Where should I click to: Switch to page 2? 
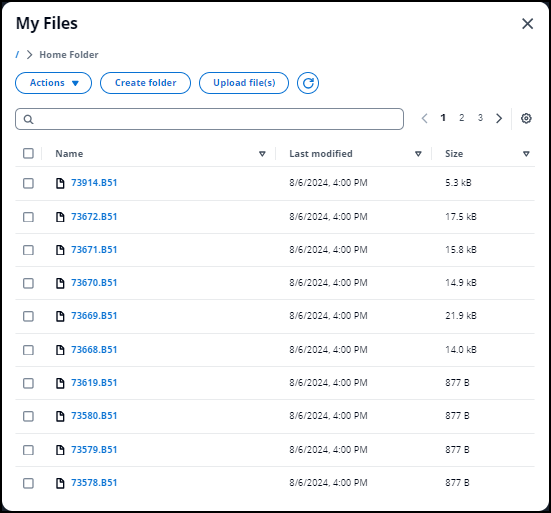tap(461, 118)
